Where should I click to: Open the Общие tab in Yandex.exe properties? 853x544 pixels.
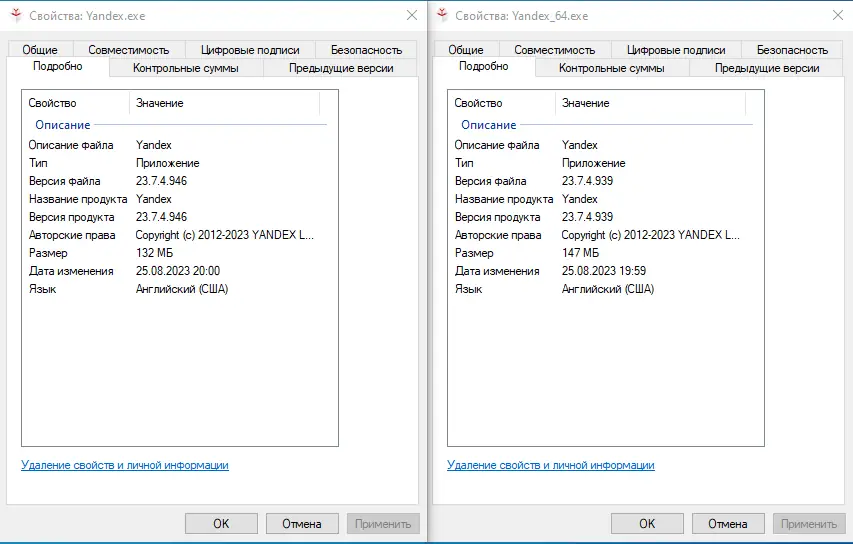(x=40, y=50)
